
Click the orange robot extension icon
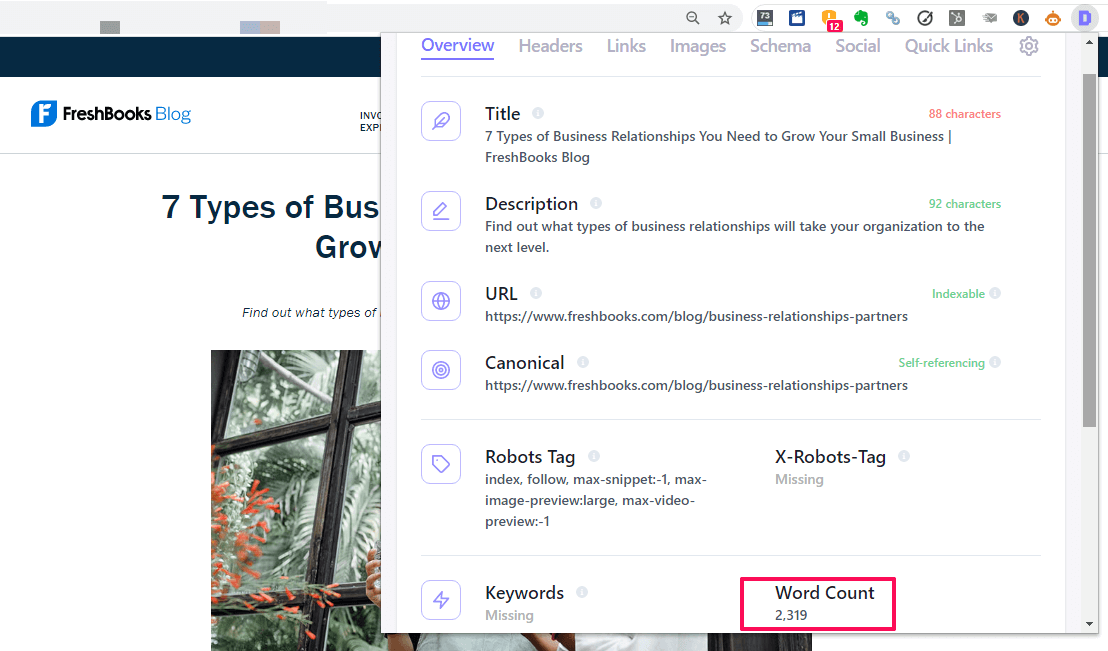(x=1053, y=18)
